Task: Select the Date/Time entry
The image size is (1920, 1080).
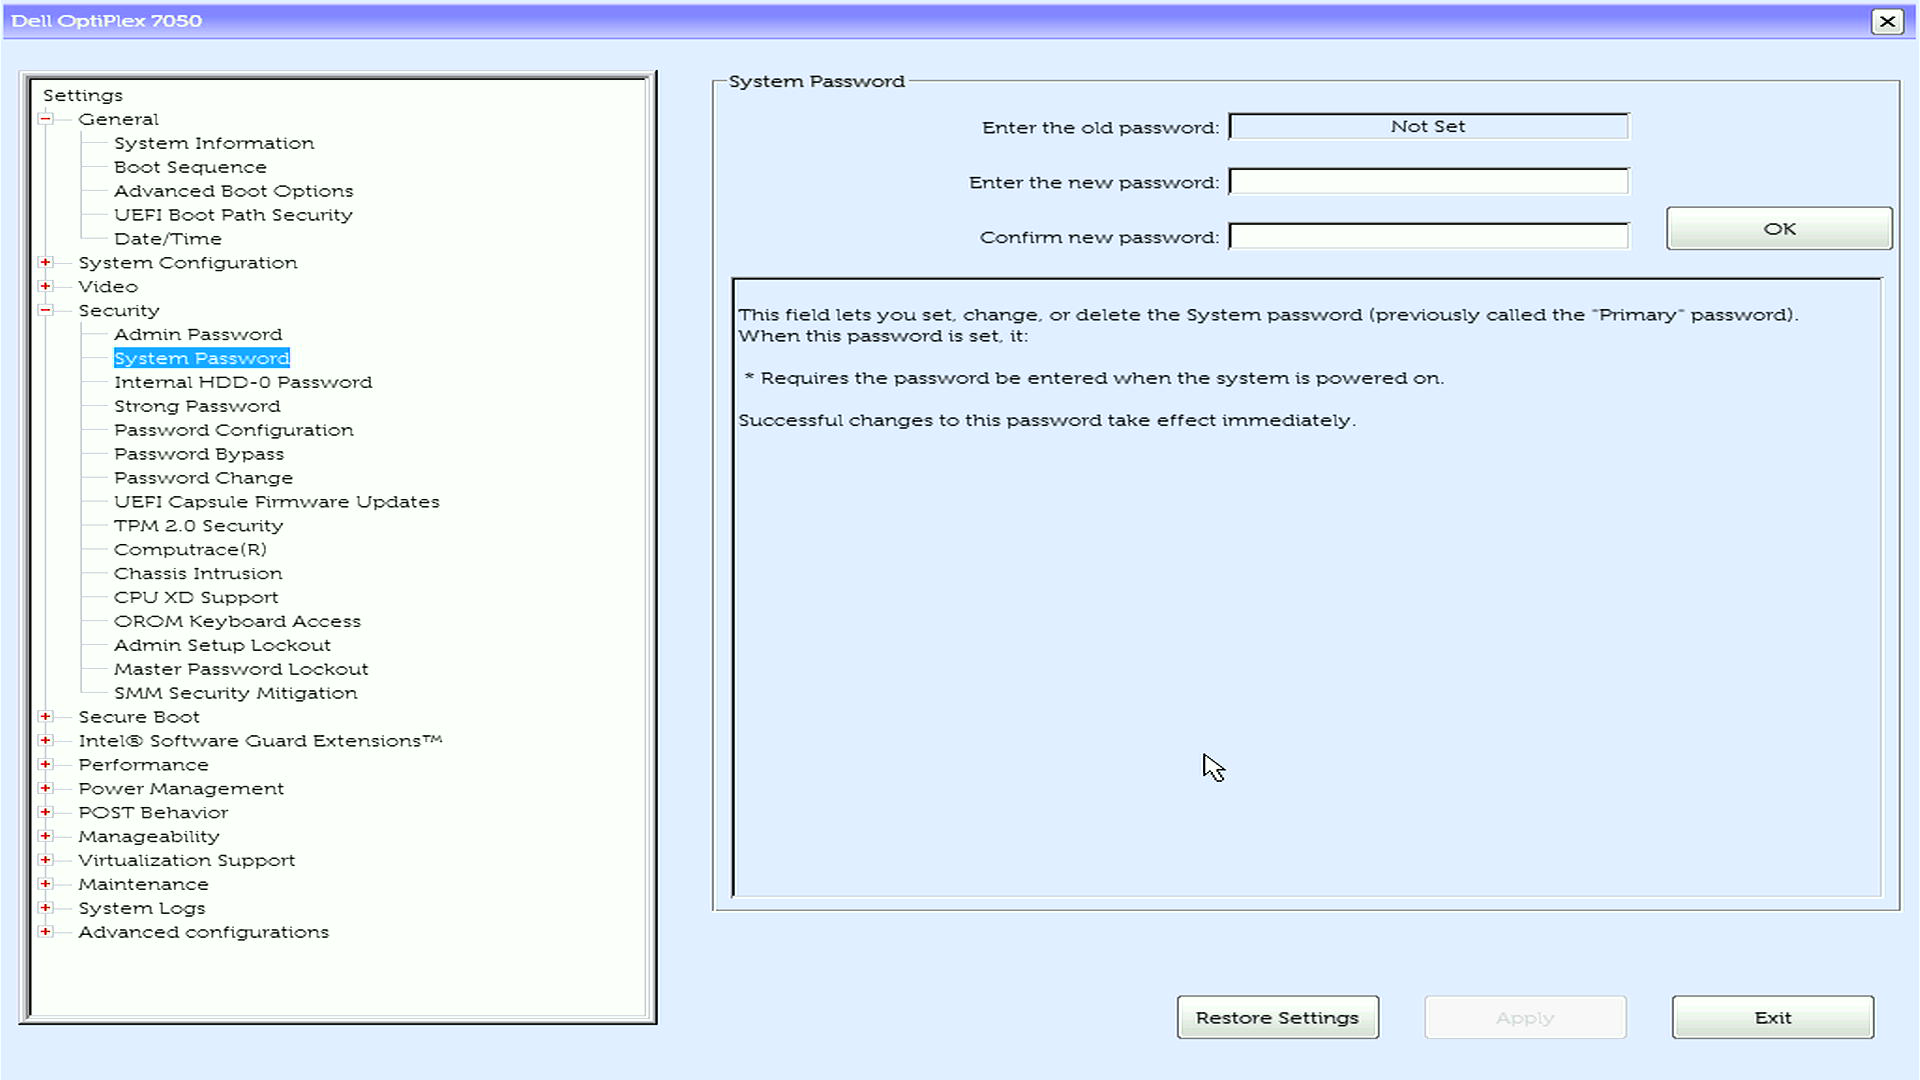Action: tap(167, 238)
